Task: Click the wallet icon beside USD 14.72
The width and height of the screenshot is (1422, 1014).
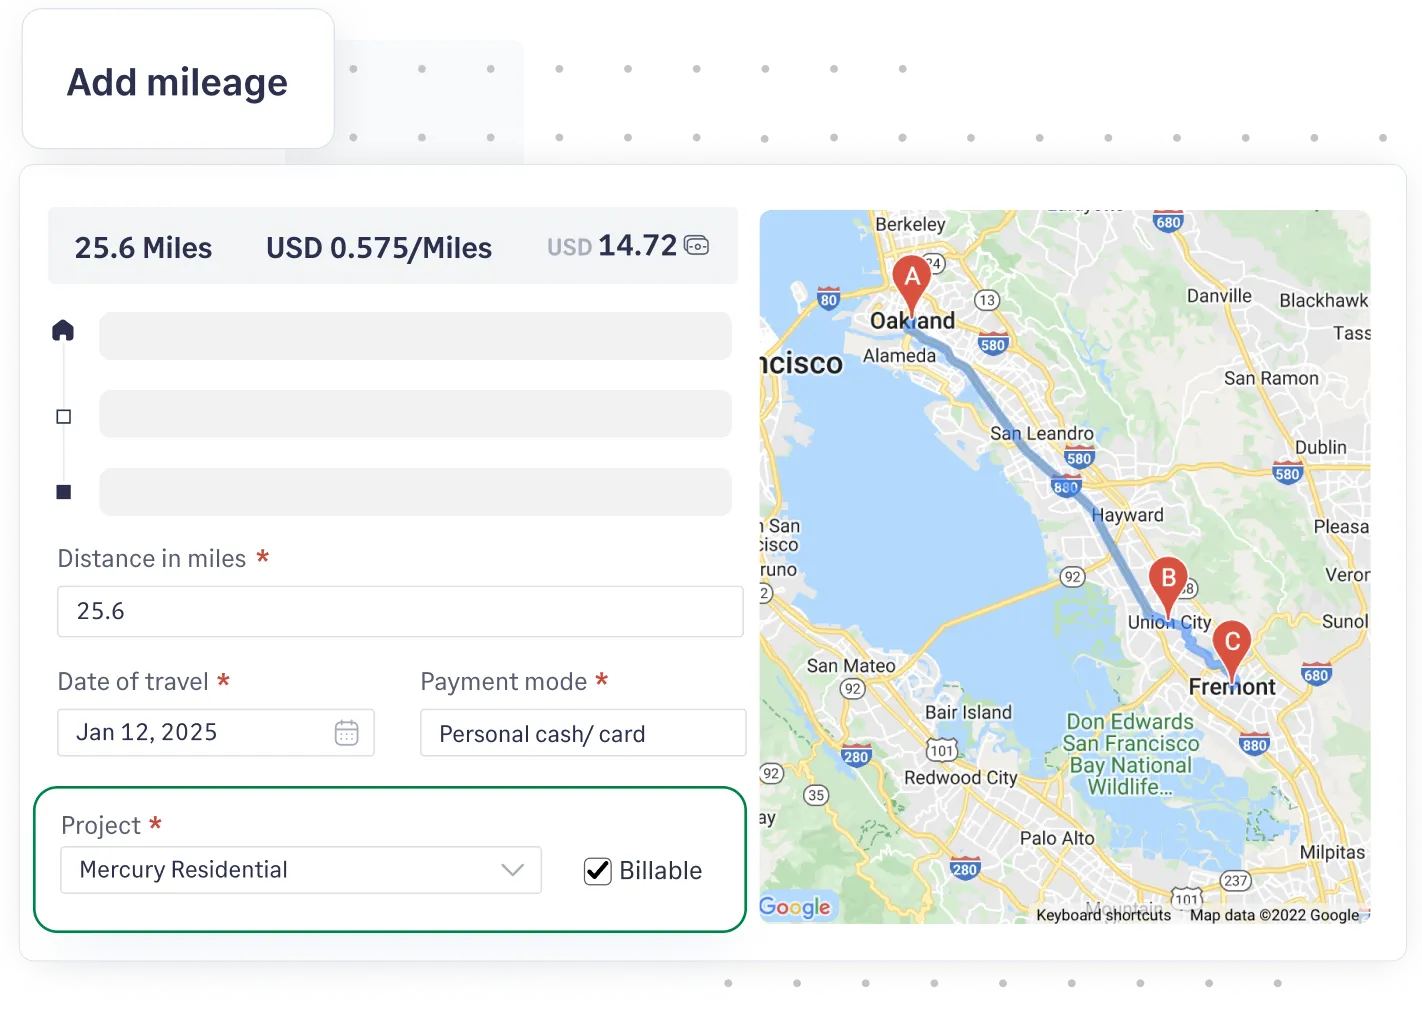Action: (697, 245)
